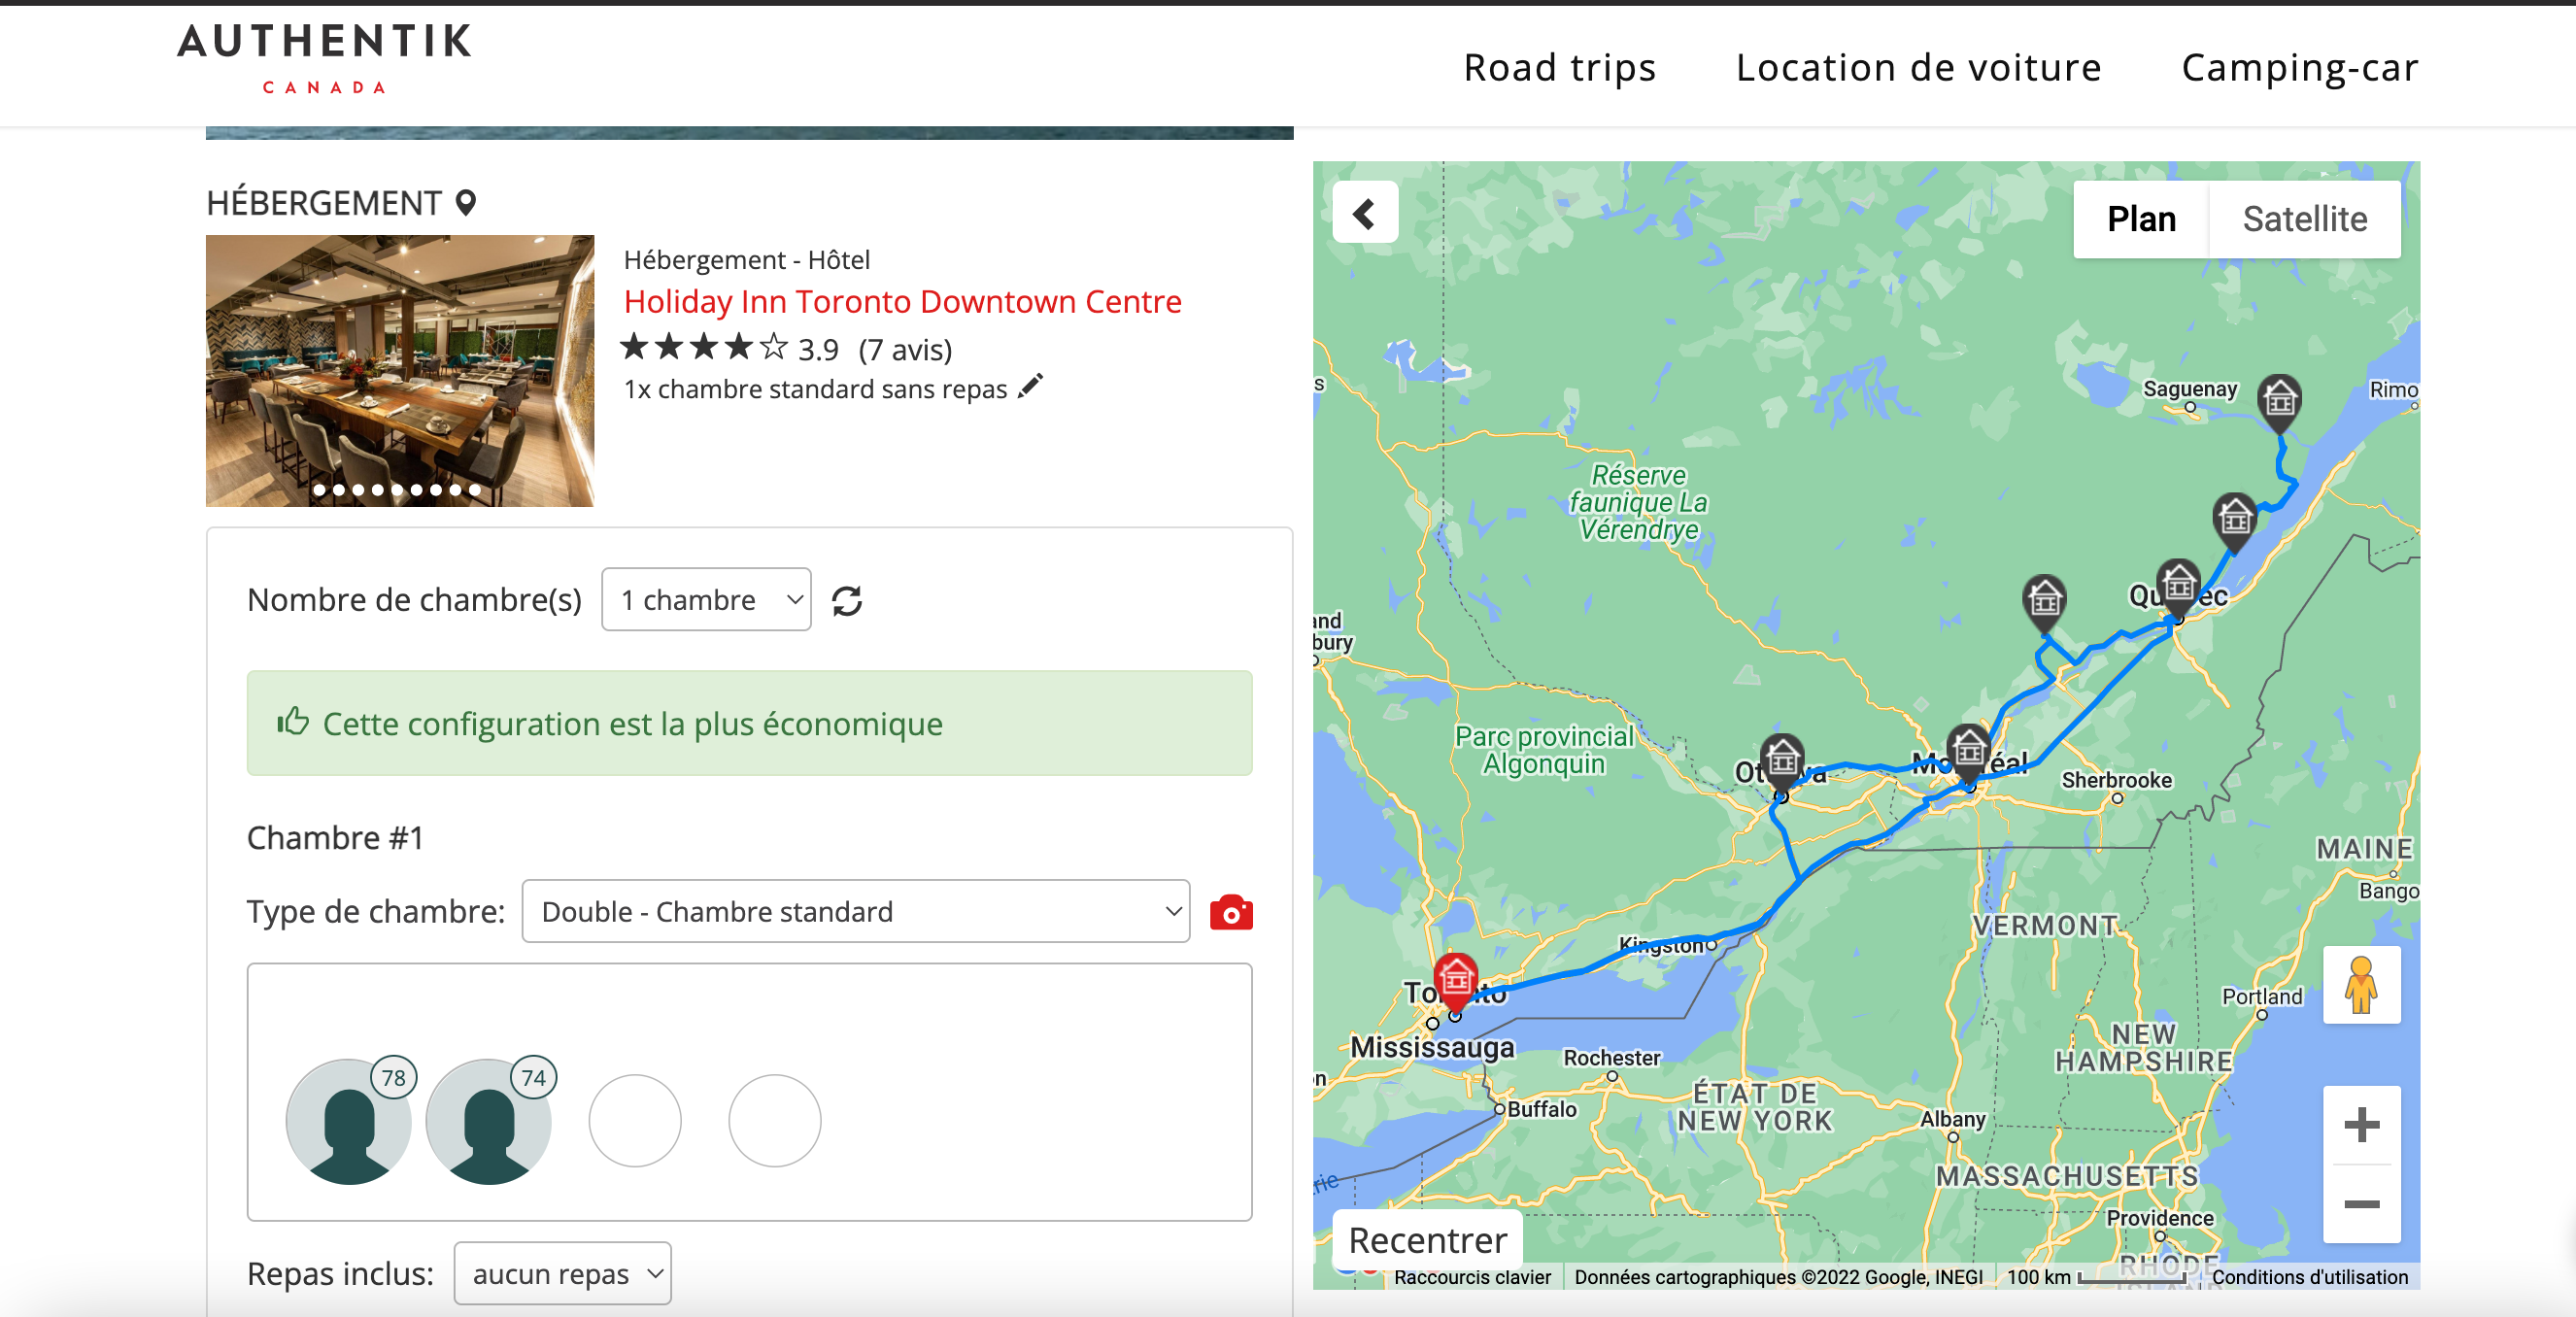Switch map to Plan view
This screenshot has width=2576, height=1317.
click(2141, 219)
